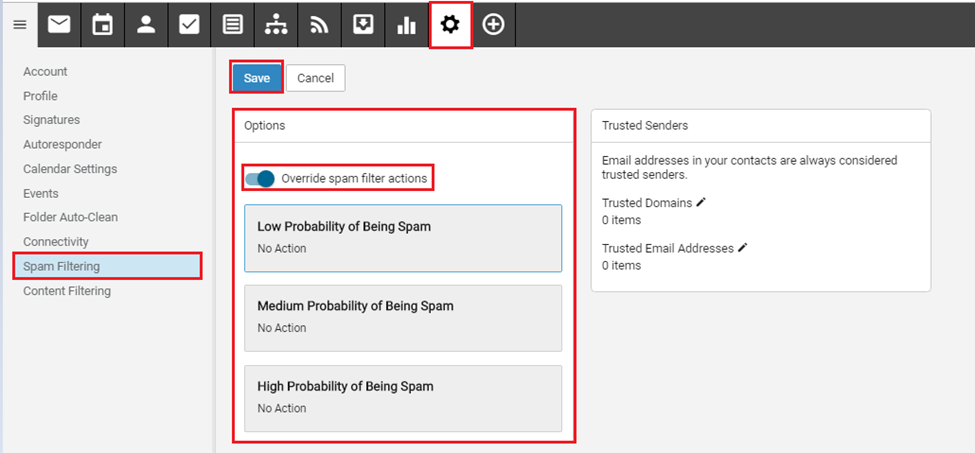The image size is (975, 453).
Task: Open Low Probability of Being Spam option
Action: point(403,238)
